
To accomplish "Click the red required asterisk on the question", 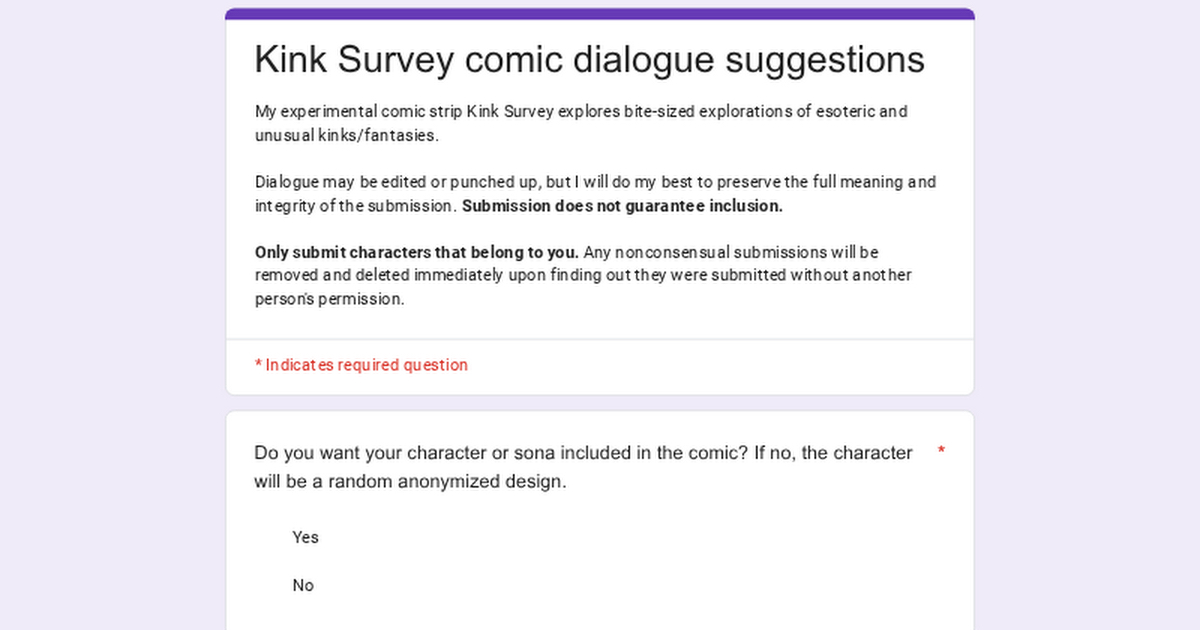I will pyautogui.click(x=941, y=453).
